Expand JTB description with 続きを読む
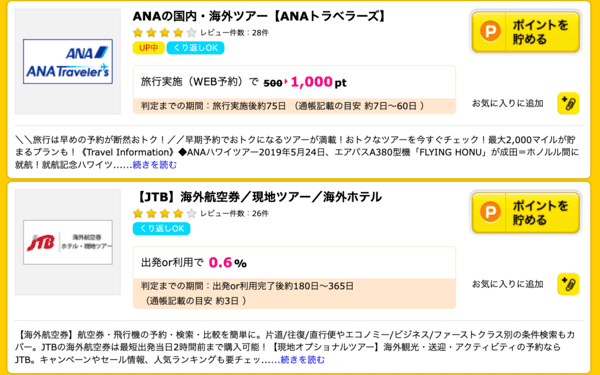 (302, 360)
